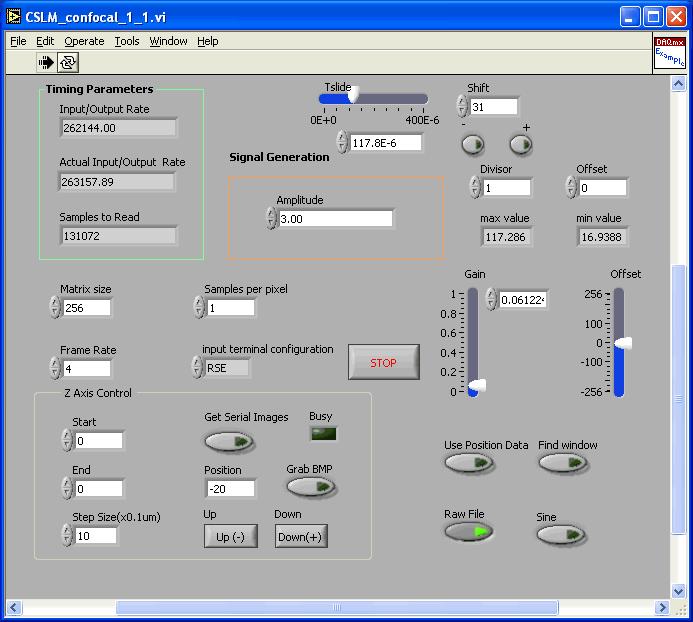Open the Tools menu

(x=127, y=41)
